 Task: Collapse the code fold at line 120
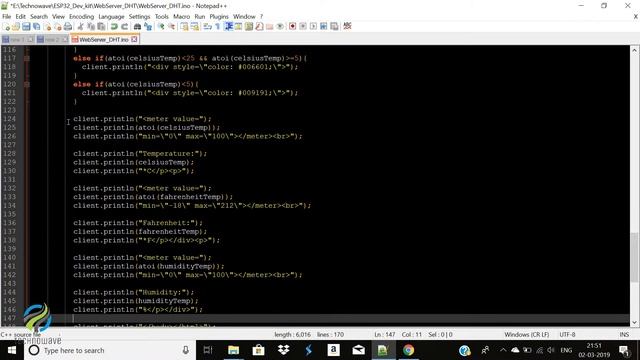27,84
